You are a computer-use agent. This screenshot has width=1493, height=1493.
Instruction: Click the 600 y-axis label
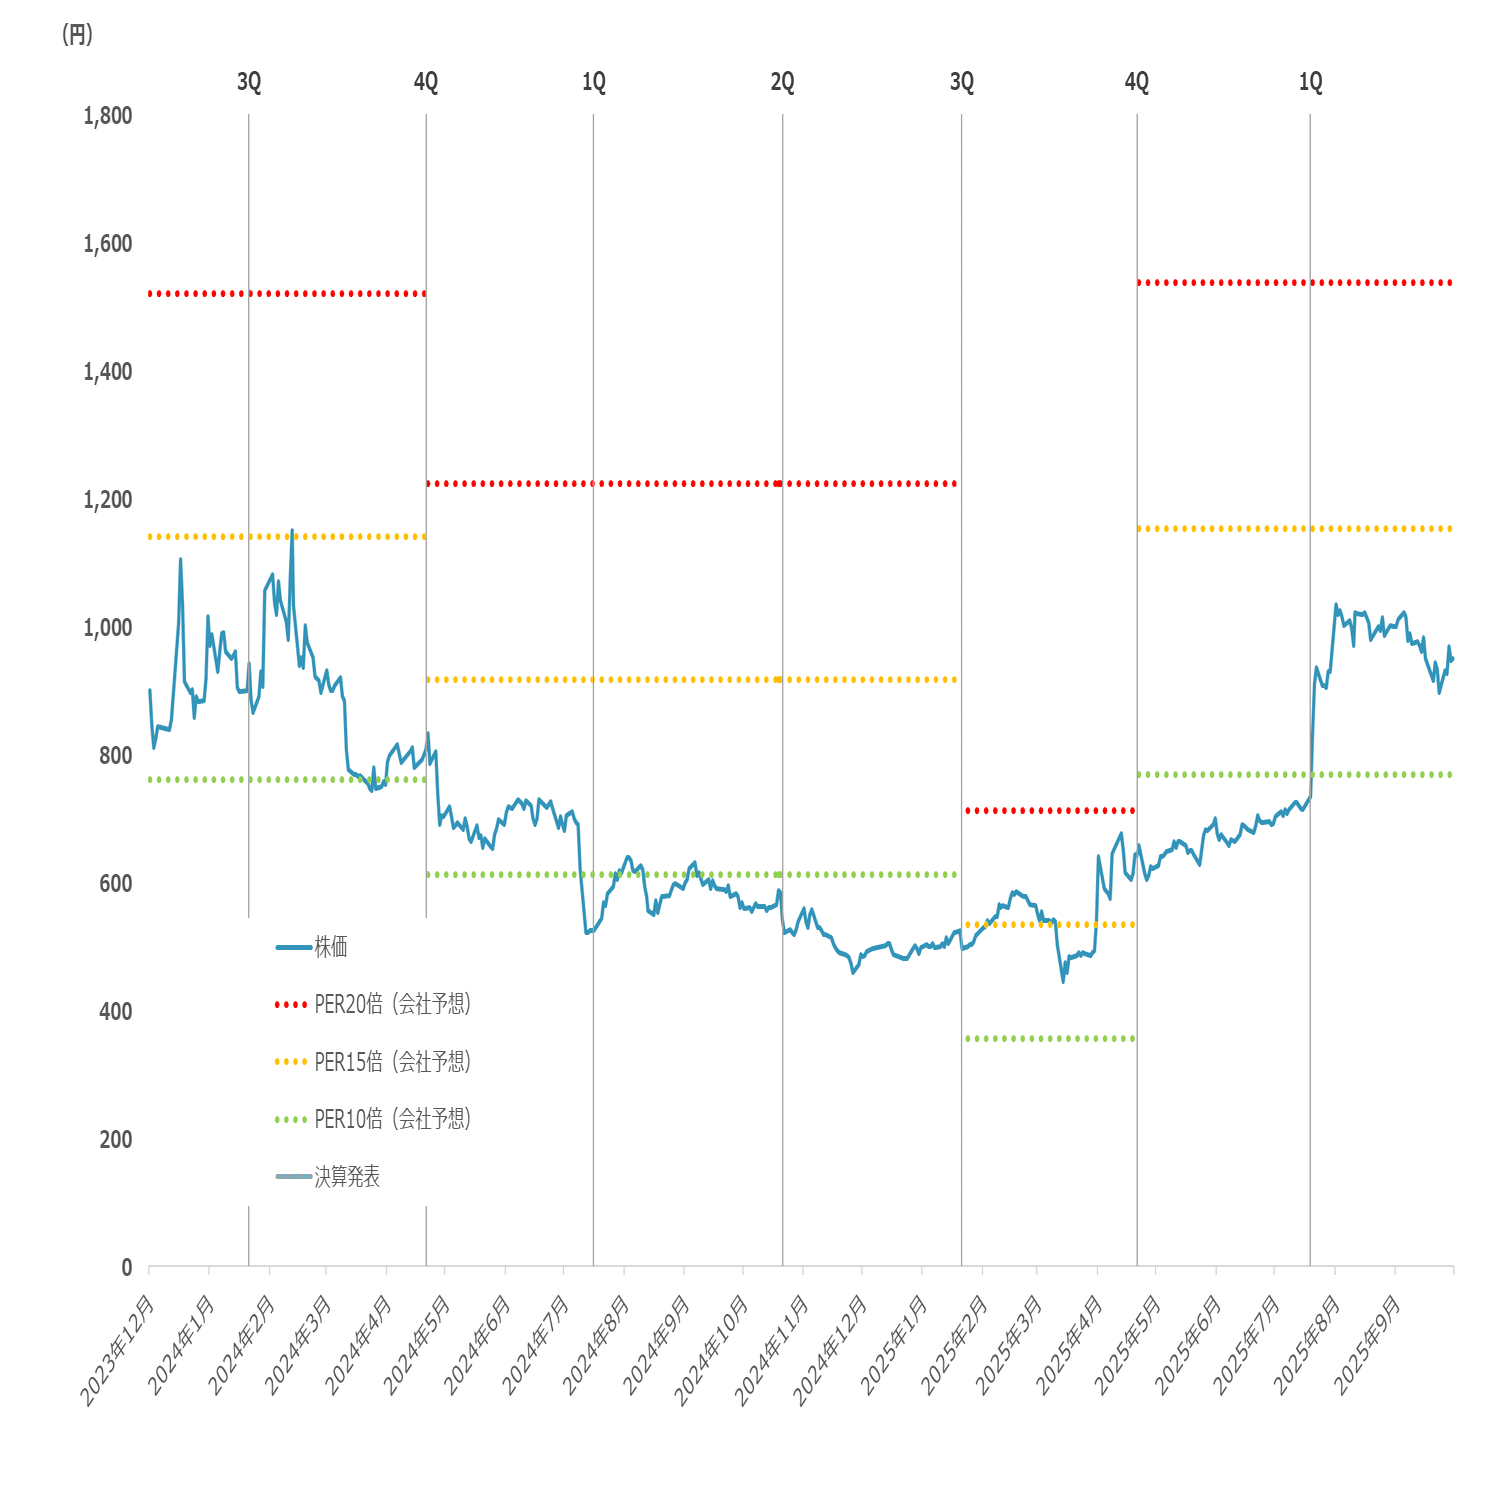tap(115, 884)
